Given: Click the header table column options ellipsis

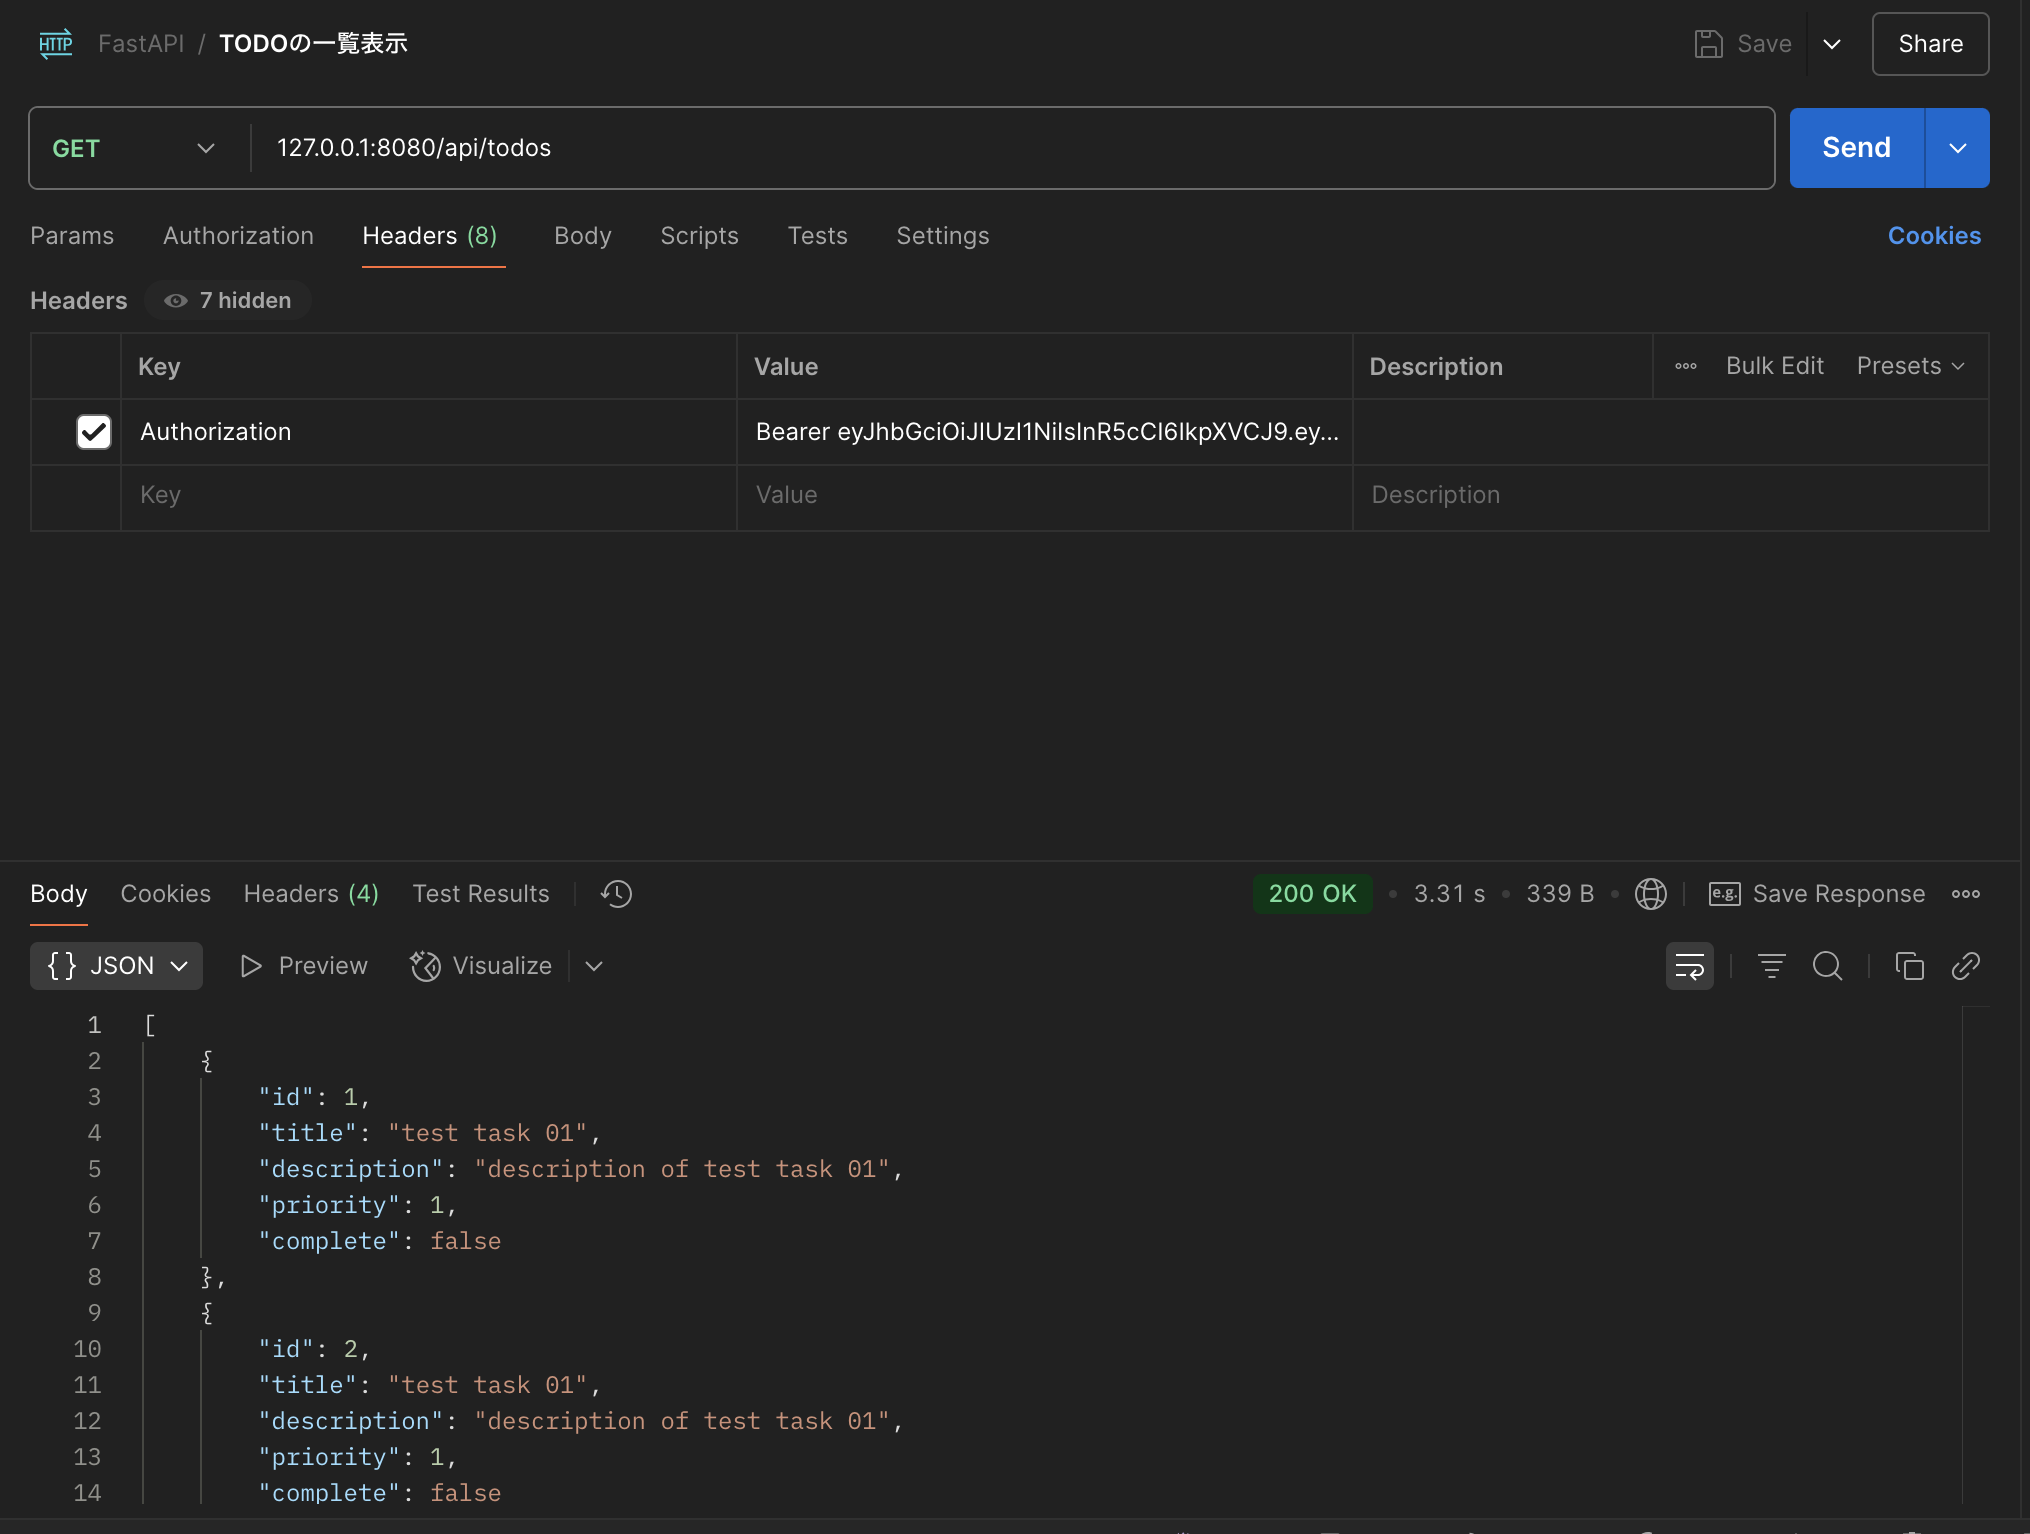Looking at the screenshot, I should [x=1686, y=366].
